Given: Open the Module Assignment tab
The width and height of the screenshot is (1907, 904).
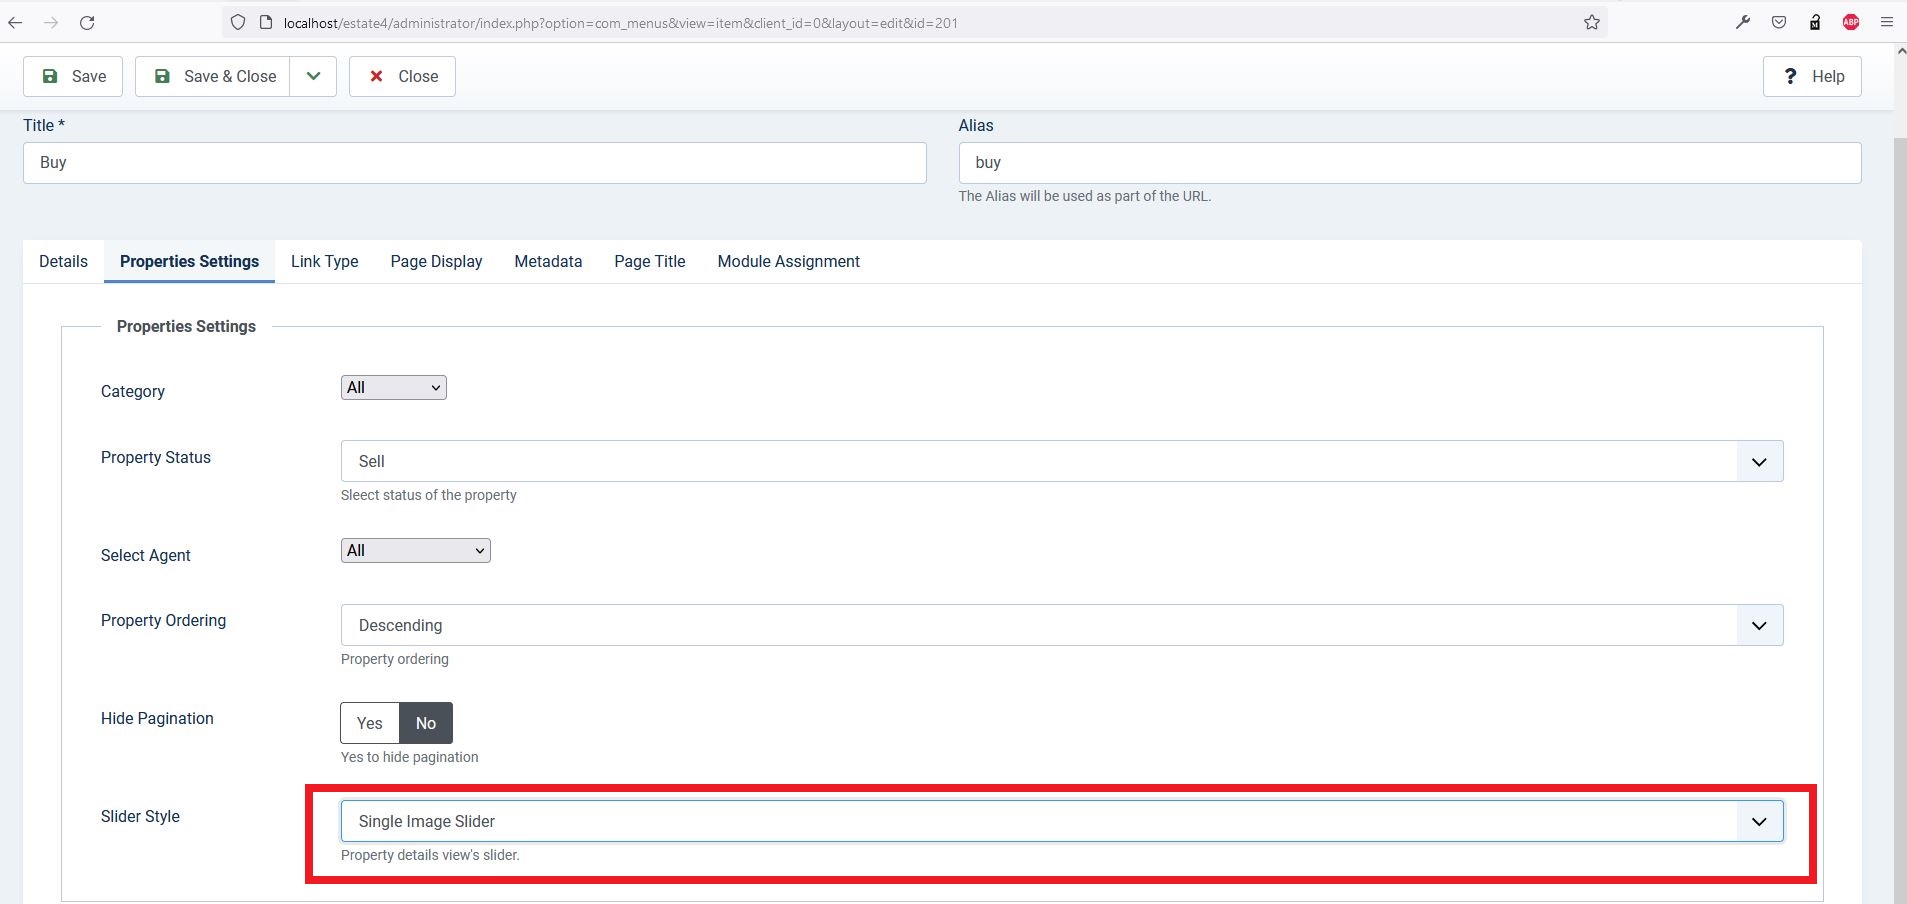Looking at the screenshot, I should point(788,261).
